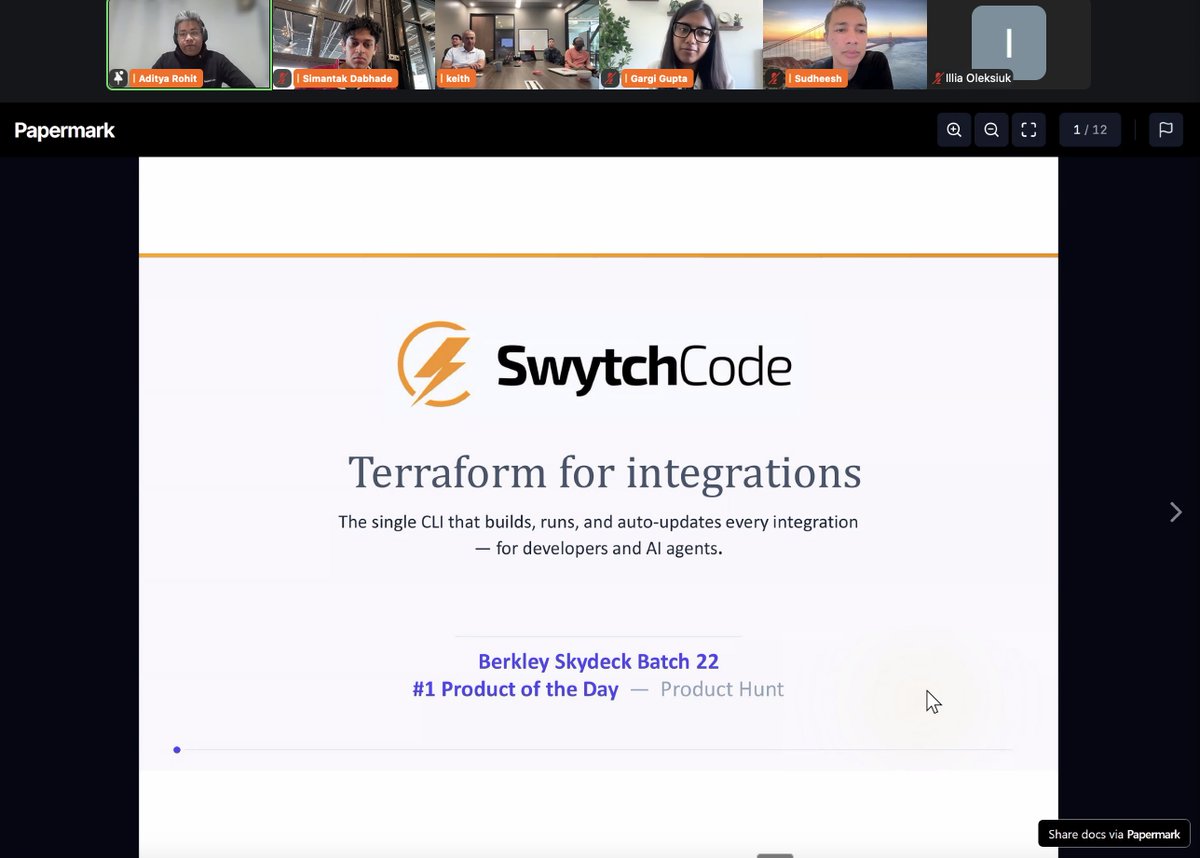The height and width of the screenshot is (858, 1200).
Task: Open the Papermark logo link
Action: pyautogui.click(x=65, y=130)
